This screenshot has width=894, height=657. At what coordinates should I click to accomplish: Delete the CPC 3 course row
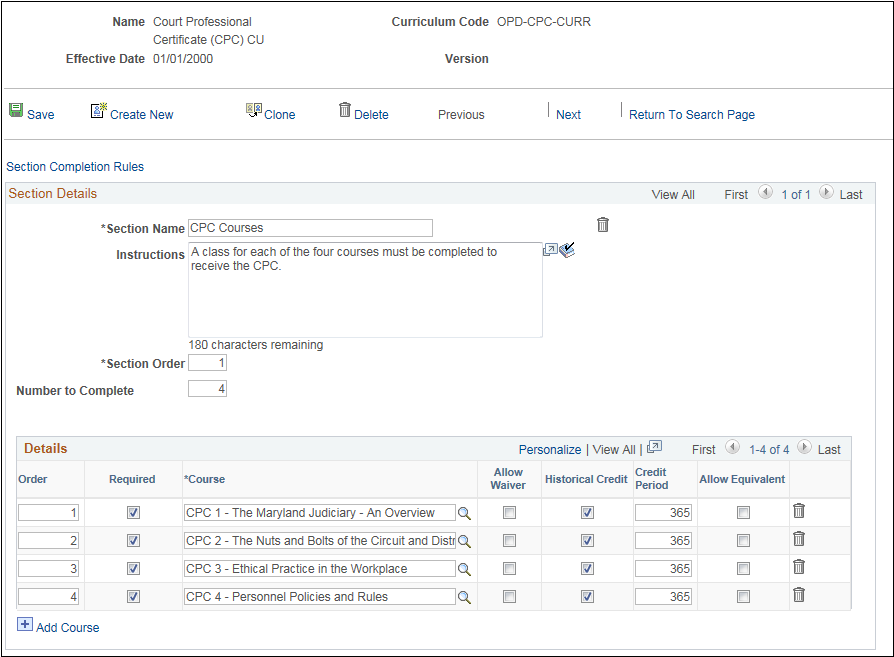click(x=799, y=567)
